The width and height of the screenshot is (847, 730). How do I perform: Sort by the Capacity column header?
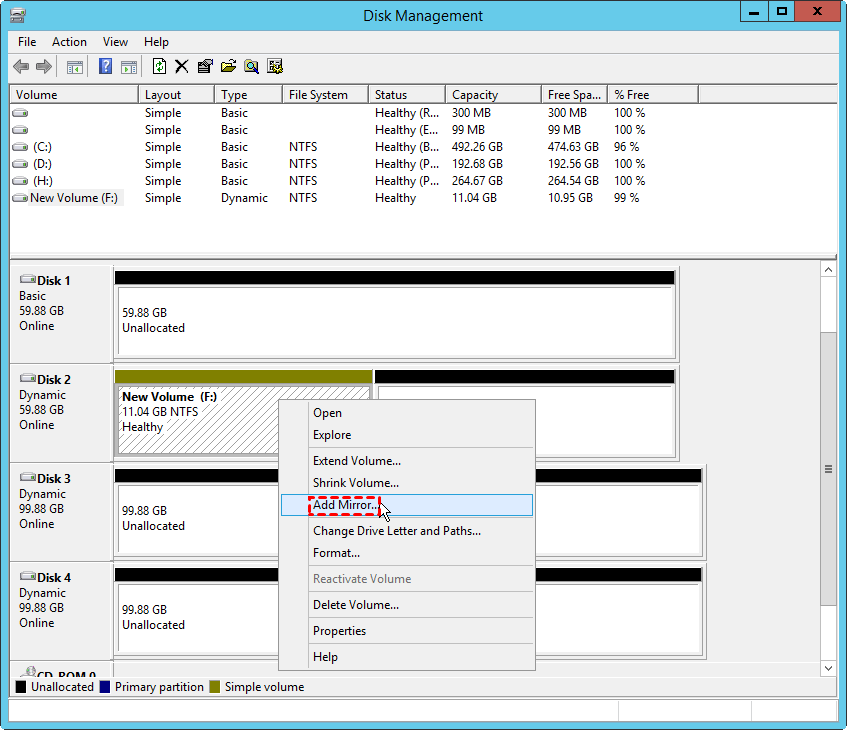click(x=475, y=95)
